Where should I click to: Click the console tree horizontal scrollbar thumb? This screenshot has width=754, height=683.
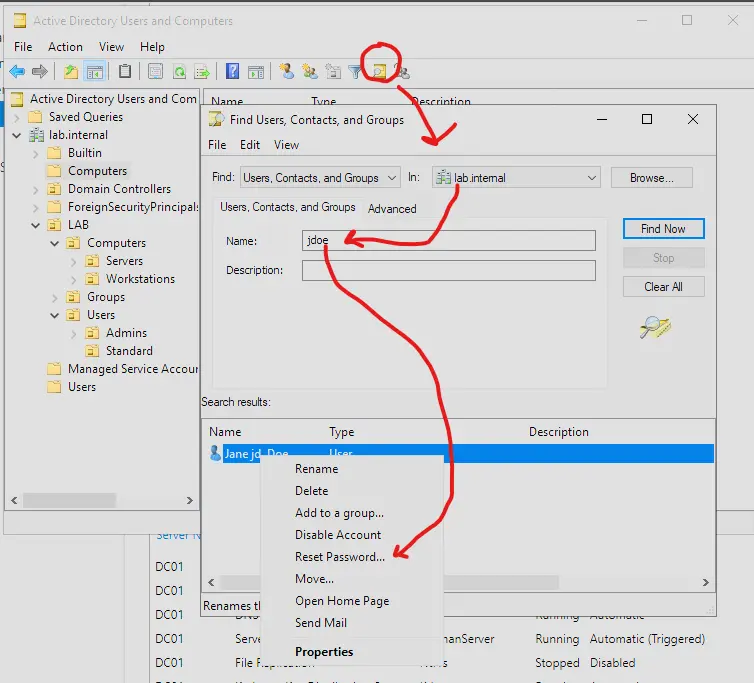tap(70, 500)
